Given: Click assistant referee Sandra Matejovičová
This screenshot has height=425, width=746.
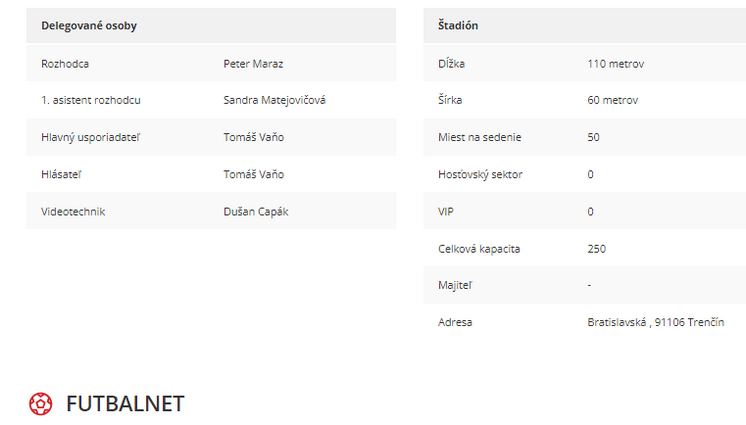Looking at the screenshot, I should (x=275, y=100).
